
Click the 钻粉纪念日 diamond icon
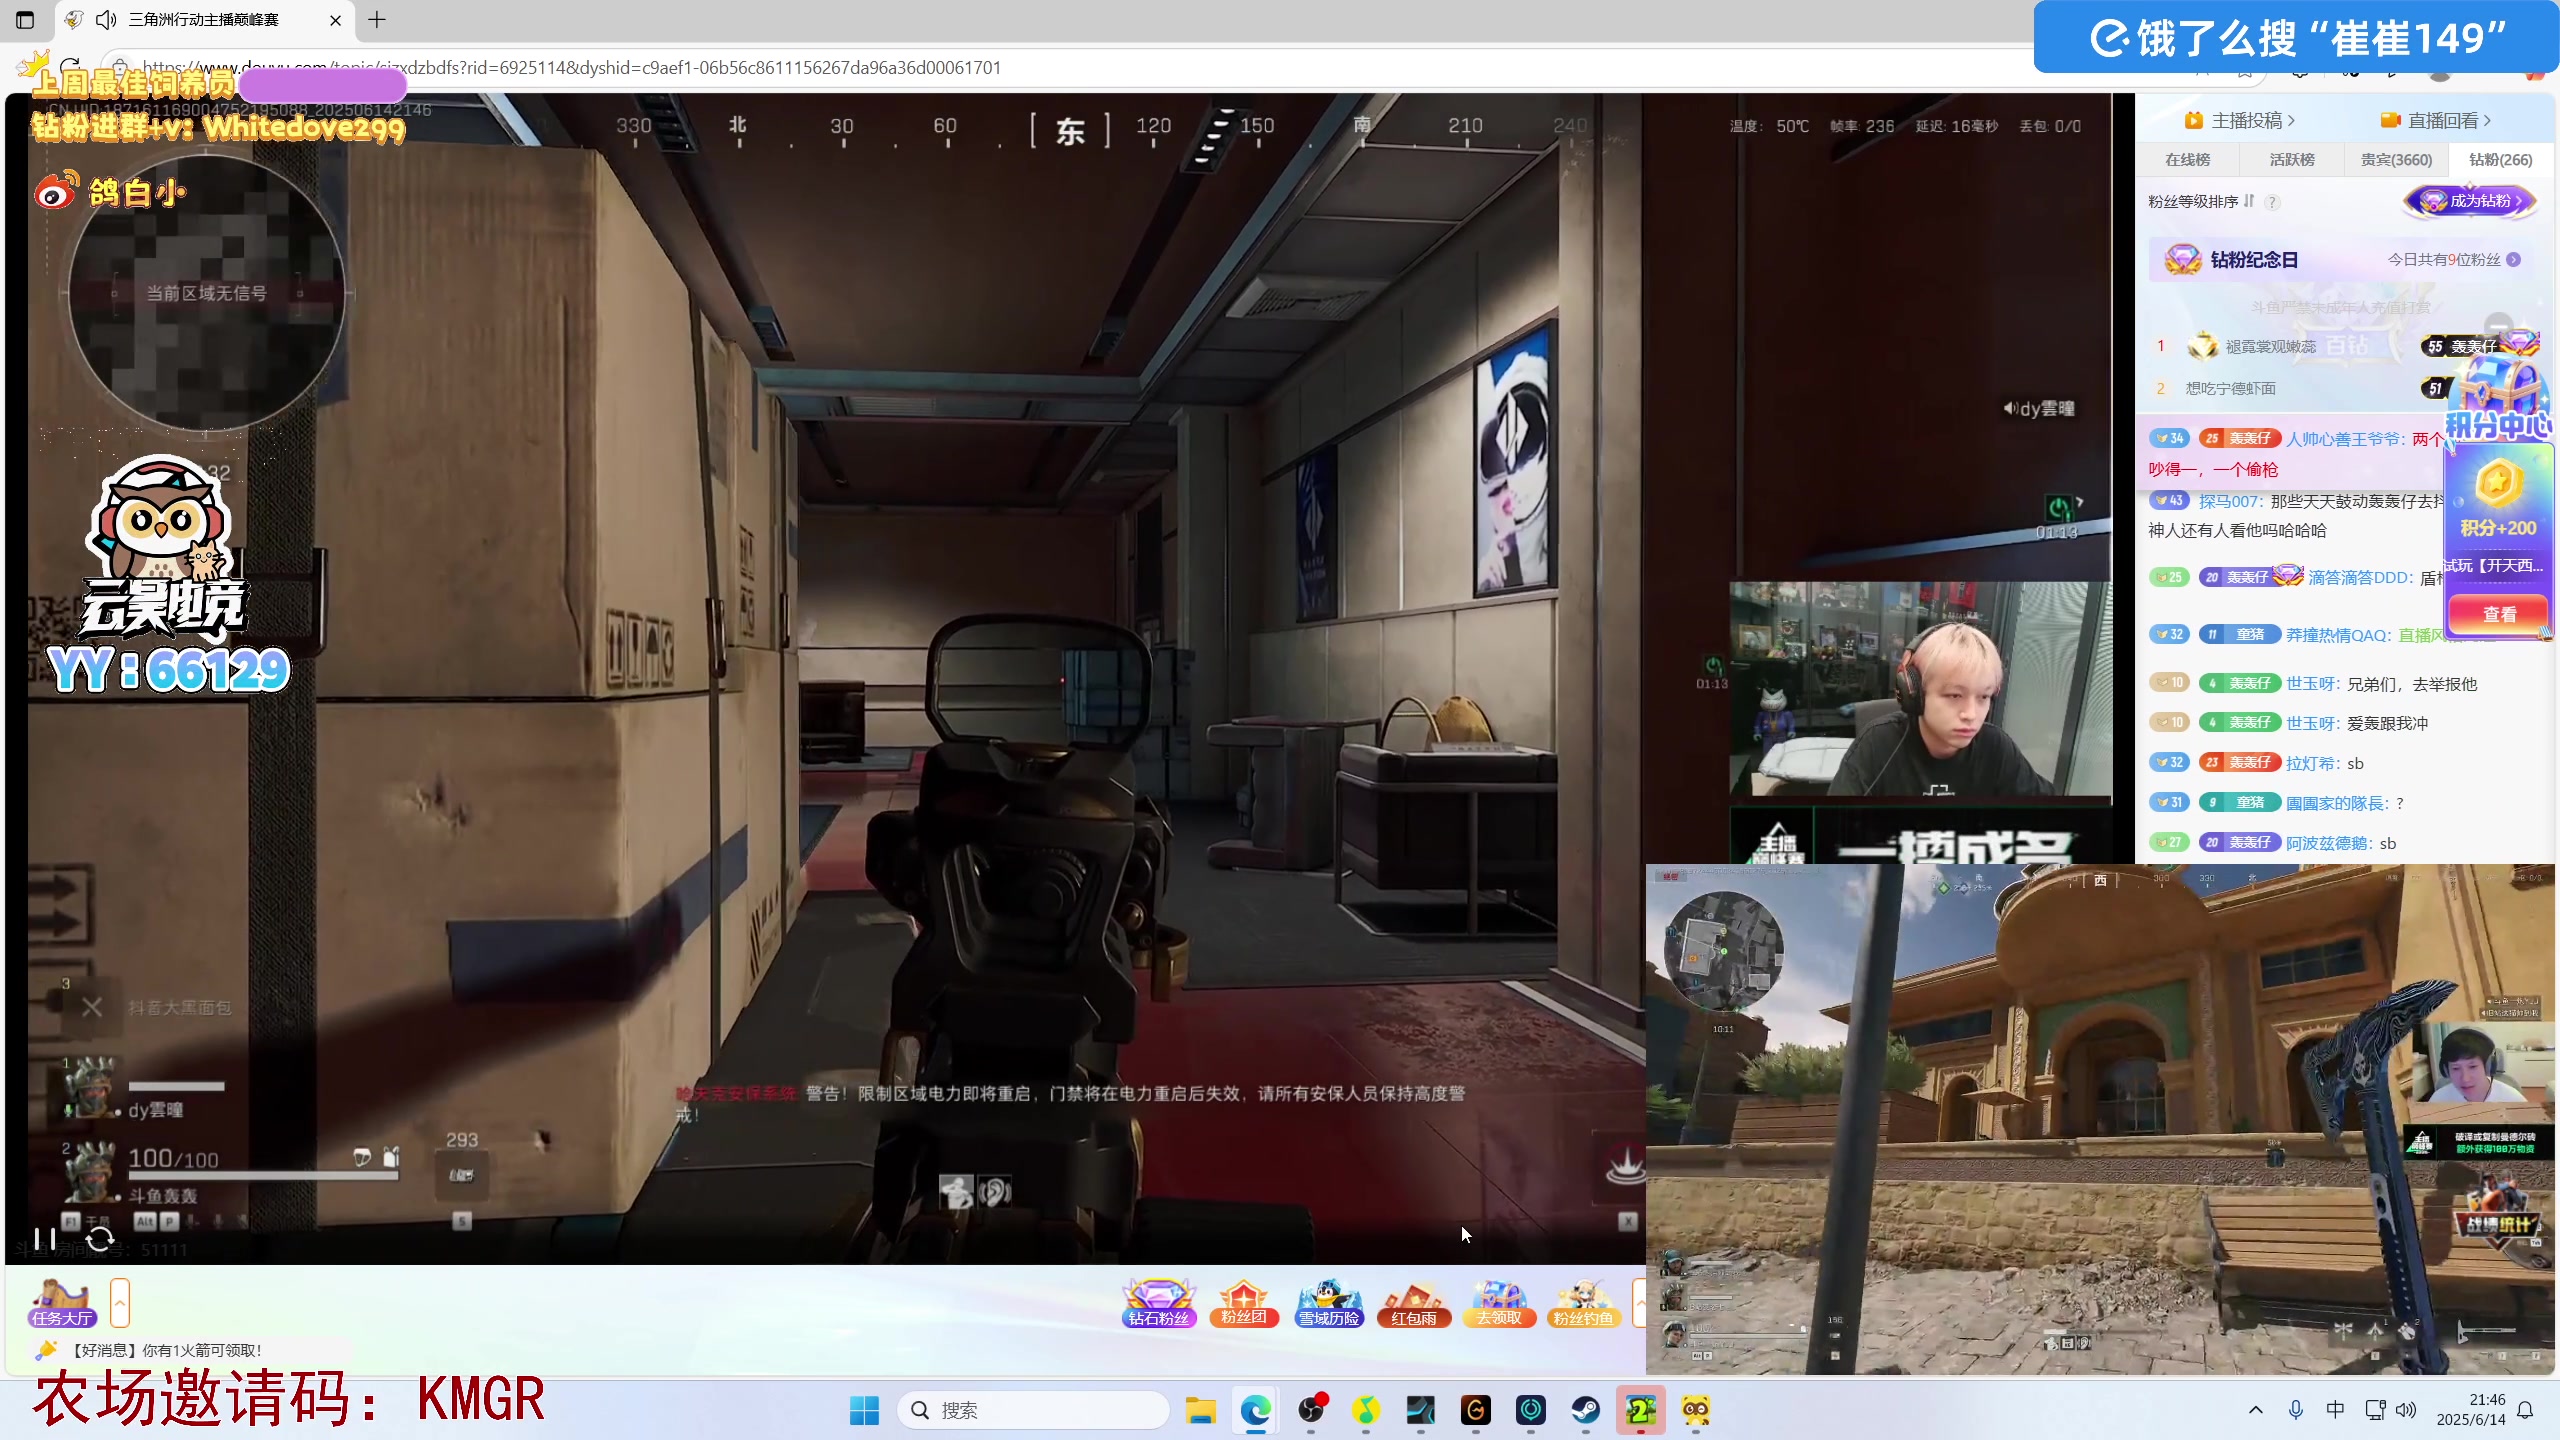[2182, 260]
